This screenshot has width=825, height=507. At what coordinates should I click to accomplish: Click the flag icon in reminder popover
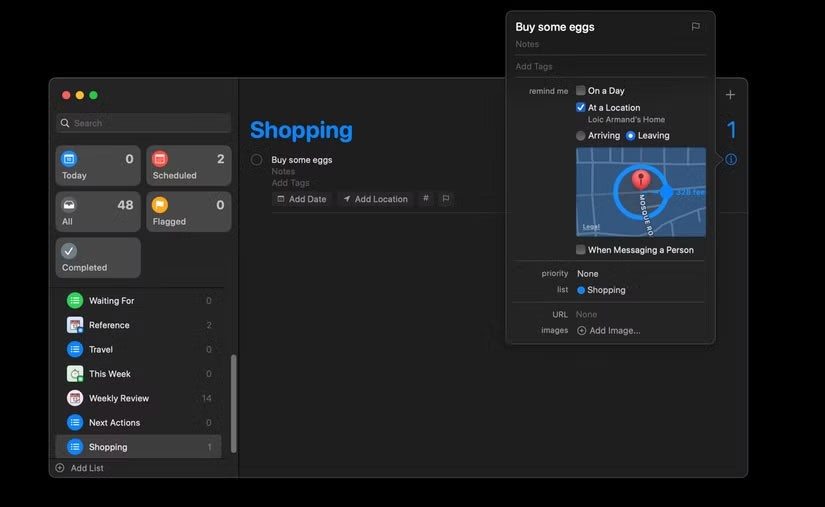point(695,27)
